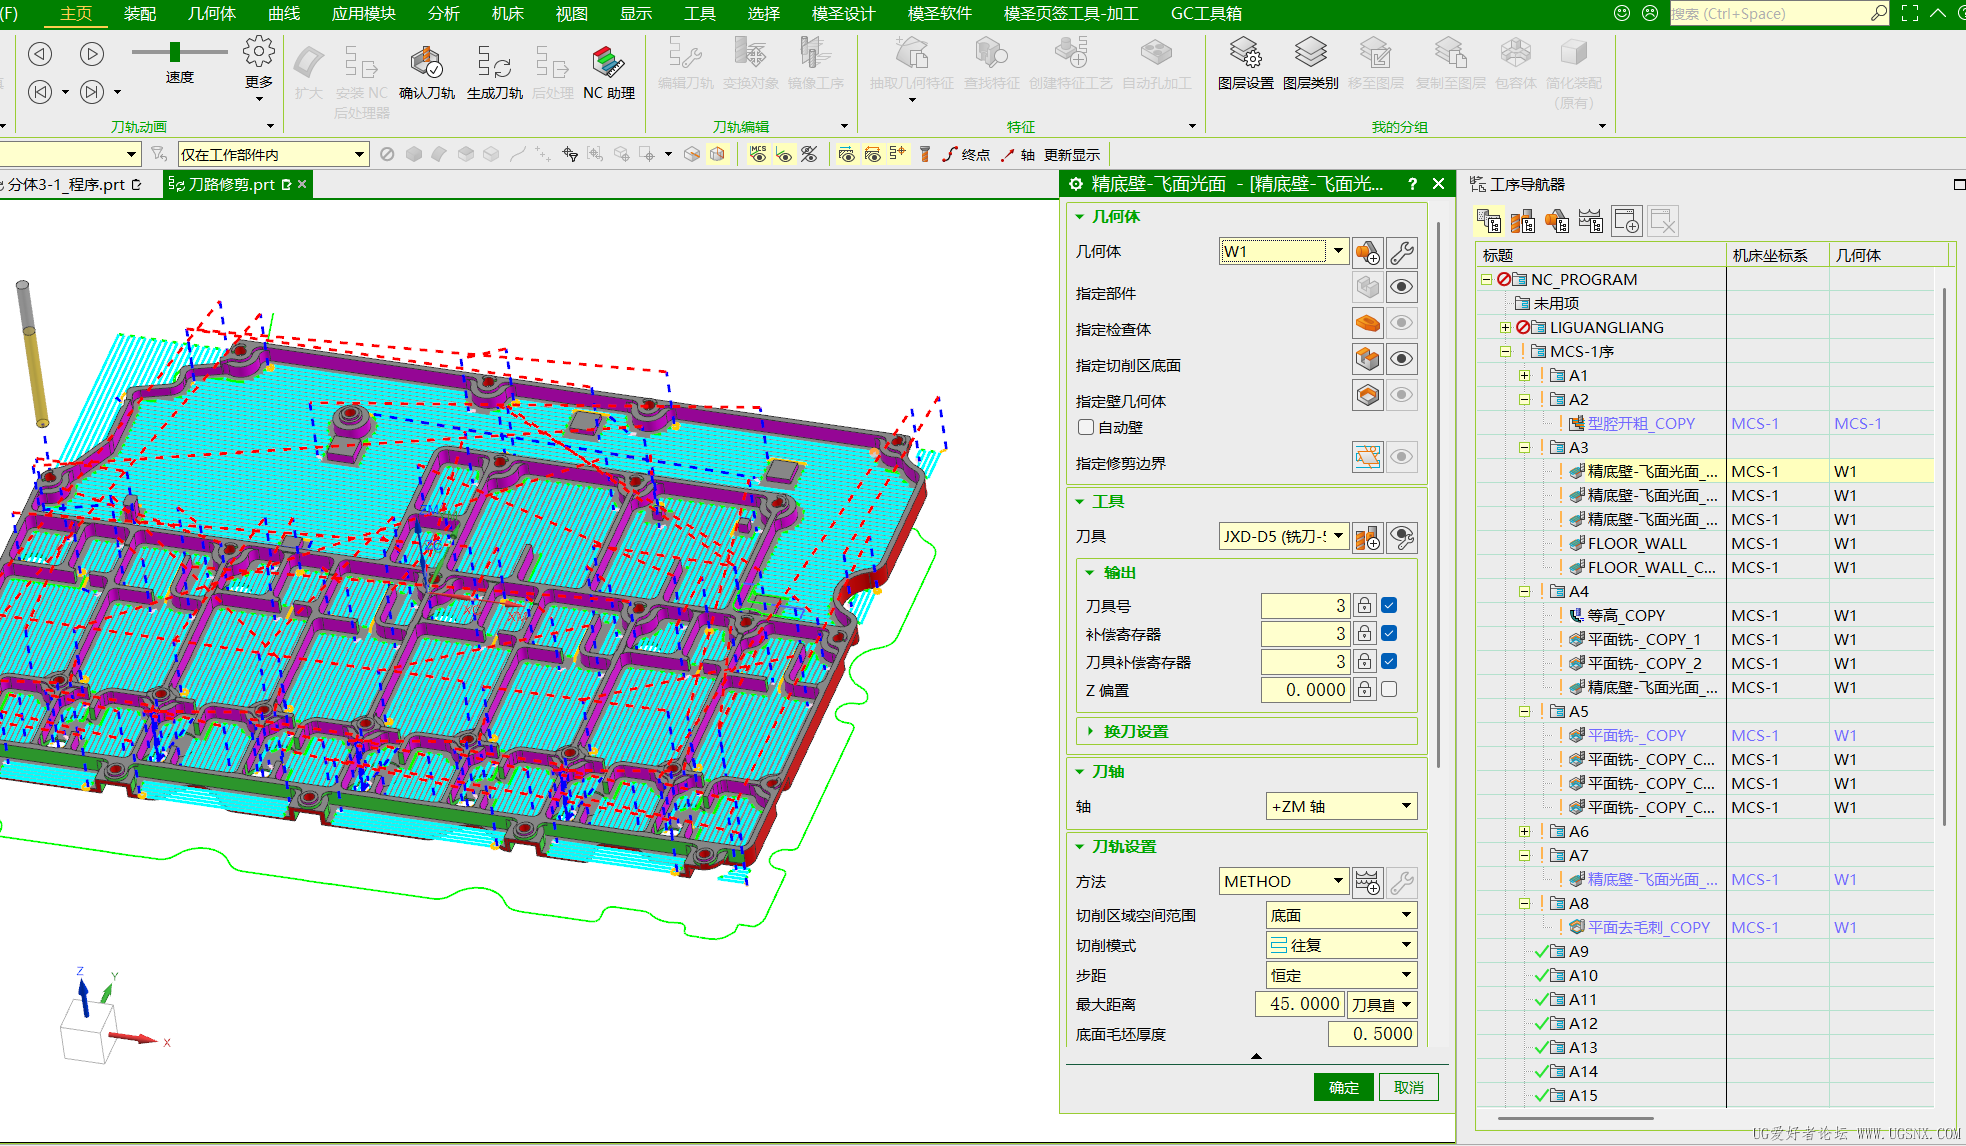
Task: Click the new tool icon beside JXD-D5
Action: pos(1367,537)
